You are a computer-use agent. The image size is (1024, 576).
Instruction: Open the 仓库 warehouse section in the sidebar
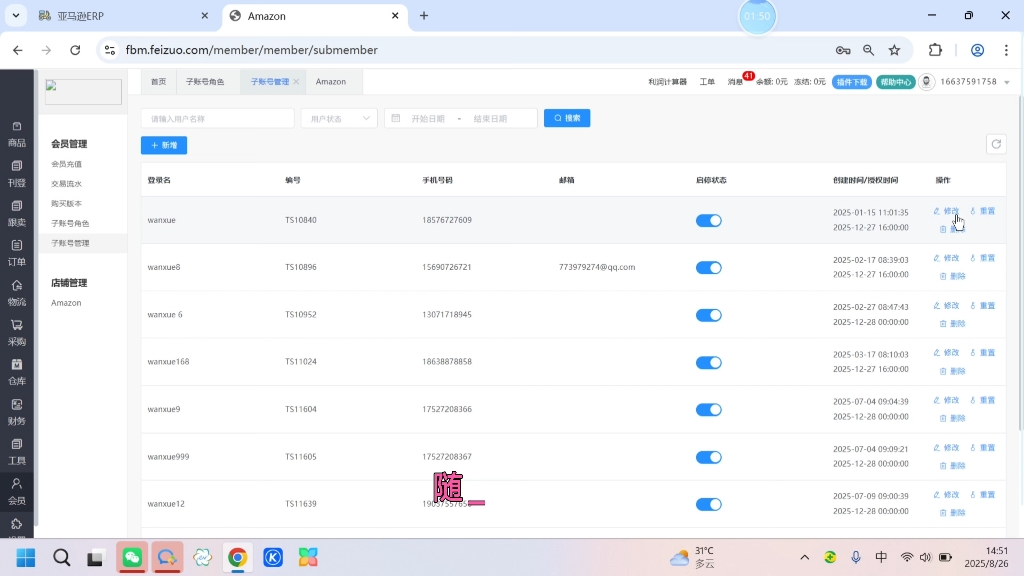16,372
